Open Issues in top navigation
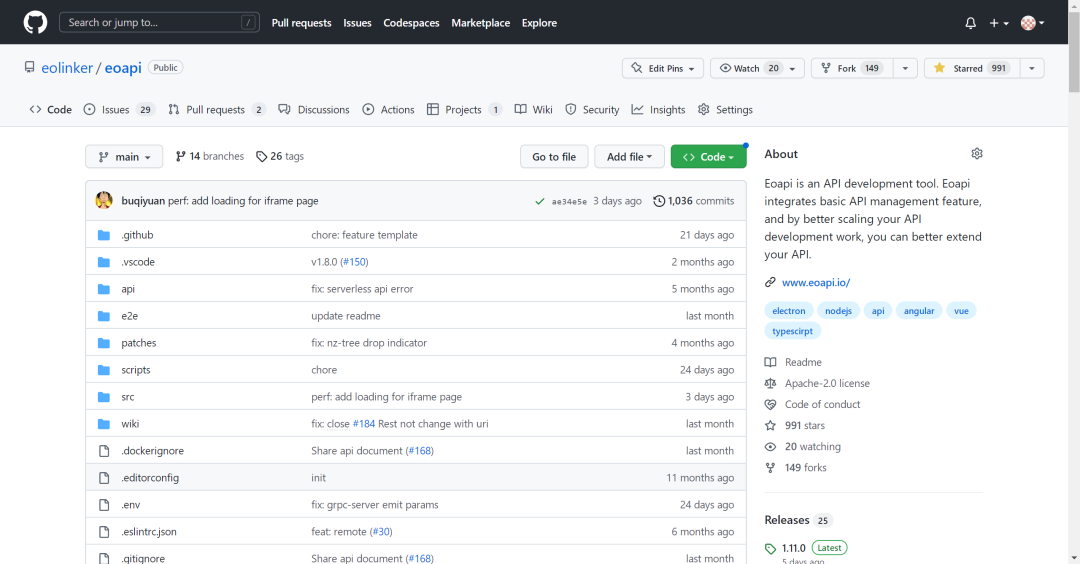 click(x=357, y=23)
